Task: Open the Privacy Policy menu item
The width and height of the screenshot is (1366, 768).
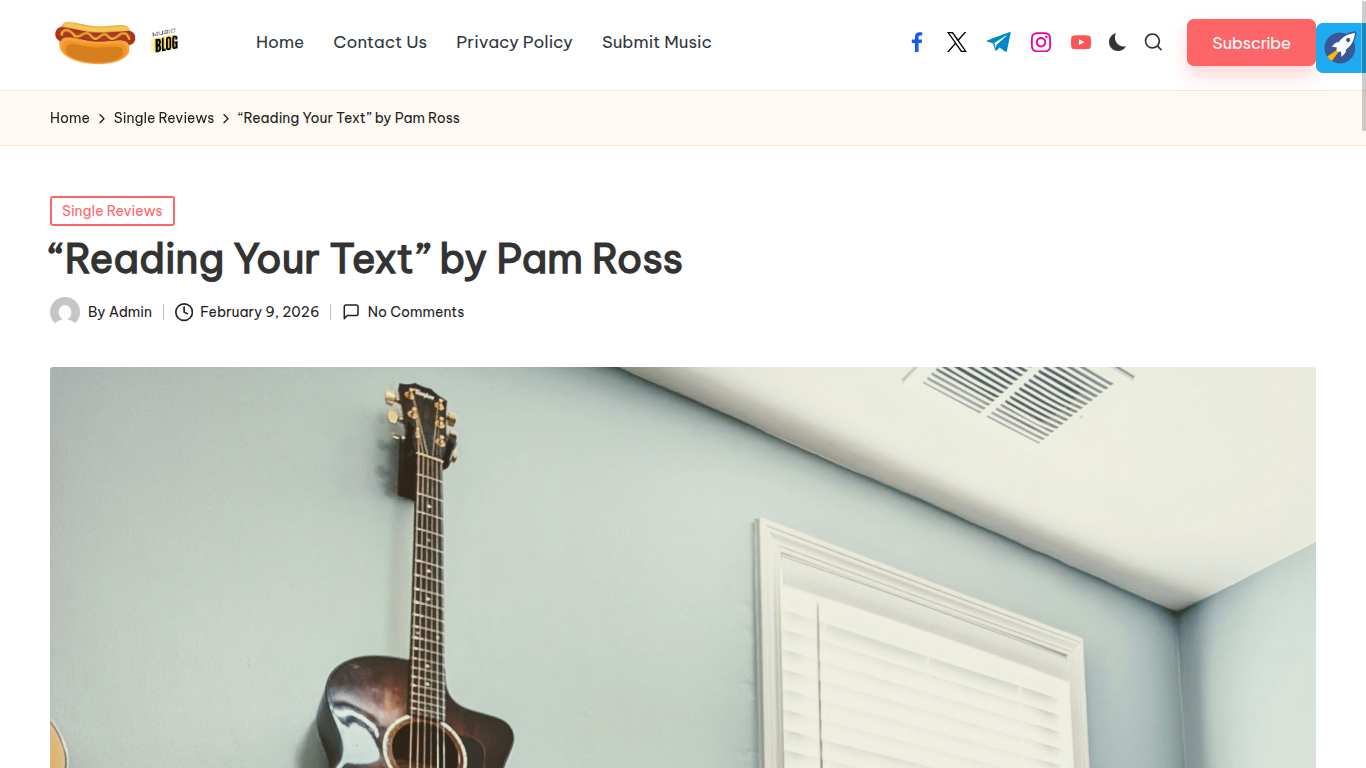Action: pyautogui.click(x=514, y=42)
